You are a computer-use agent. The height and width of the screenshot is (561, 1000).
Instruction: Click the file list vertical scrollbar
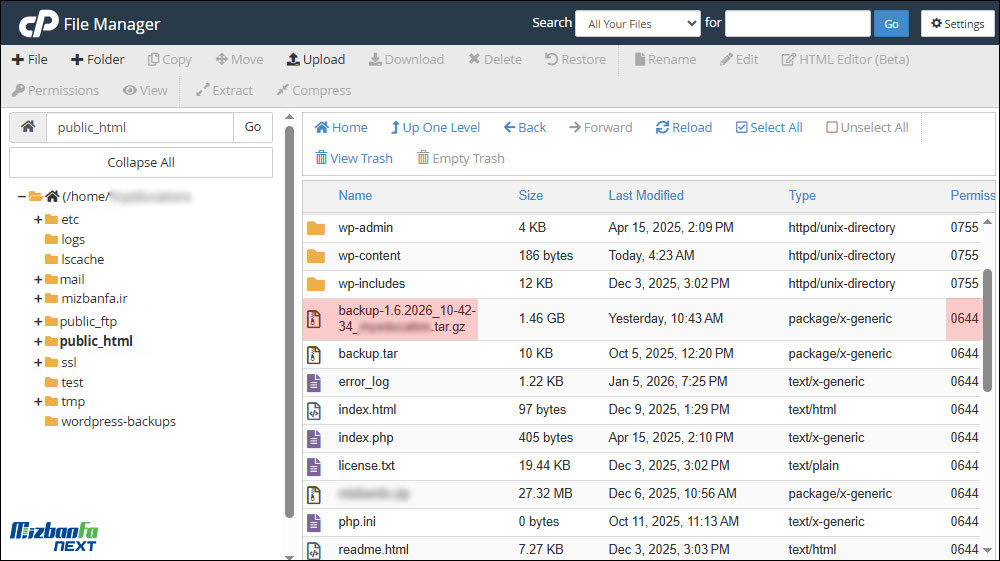click(x=990, y=320)
